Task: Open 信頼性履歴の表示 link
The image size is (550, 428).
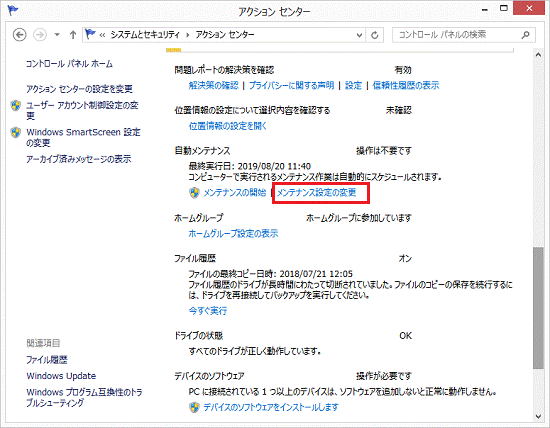Action: click(x=406, y=85)
